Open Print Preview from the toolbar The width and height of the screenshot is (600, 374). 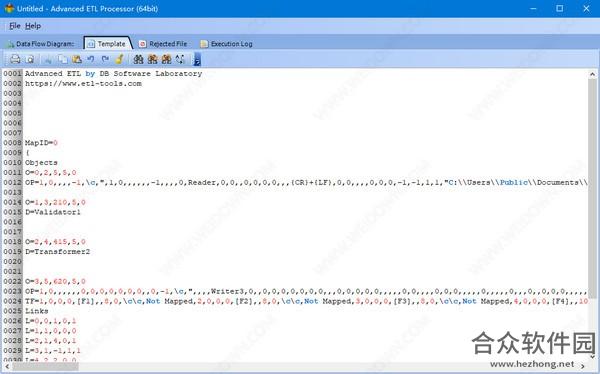[x=30, y=59]
